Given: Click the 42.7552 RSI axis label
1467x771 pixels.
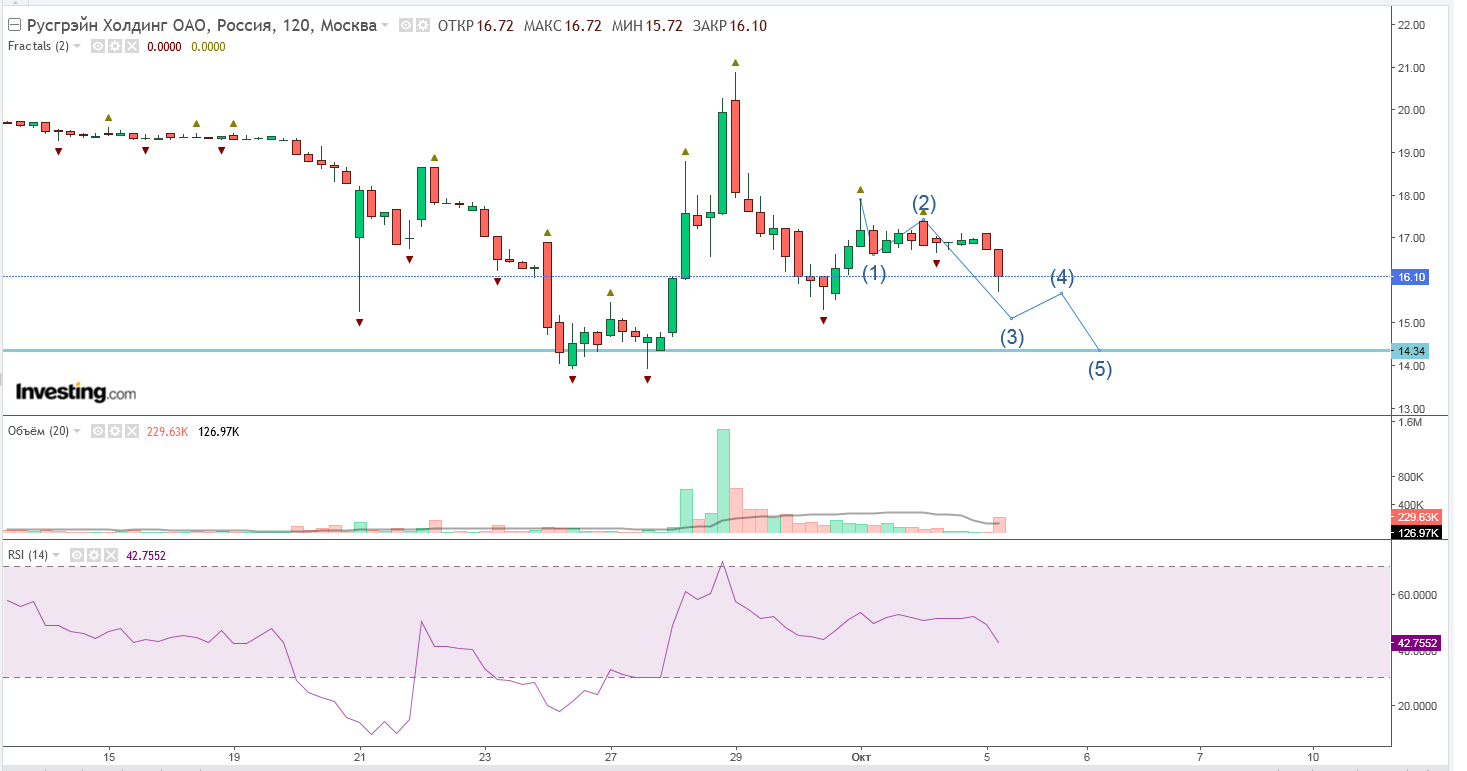Looking at the screenshot, I should pos(1417,644).
